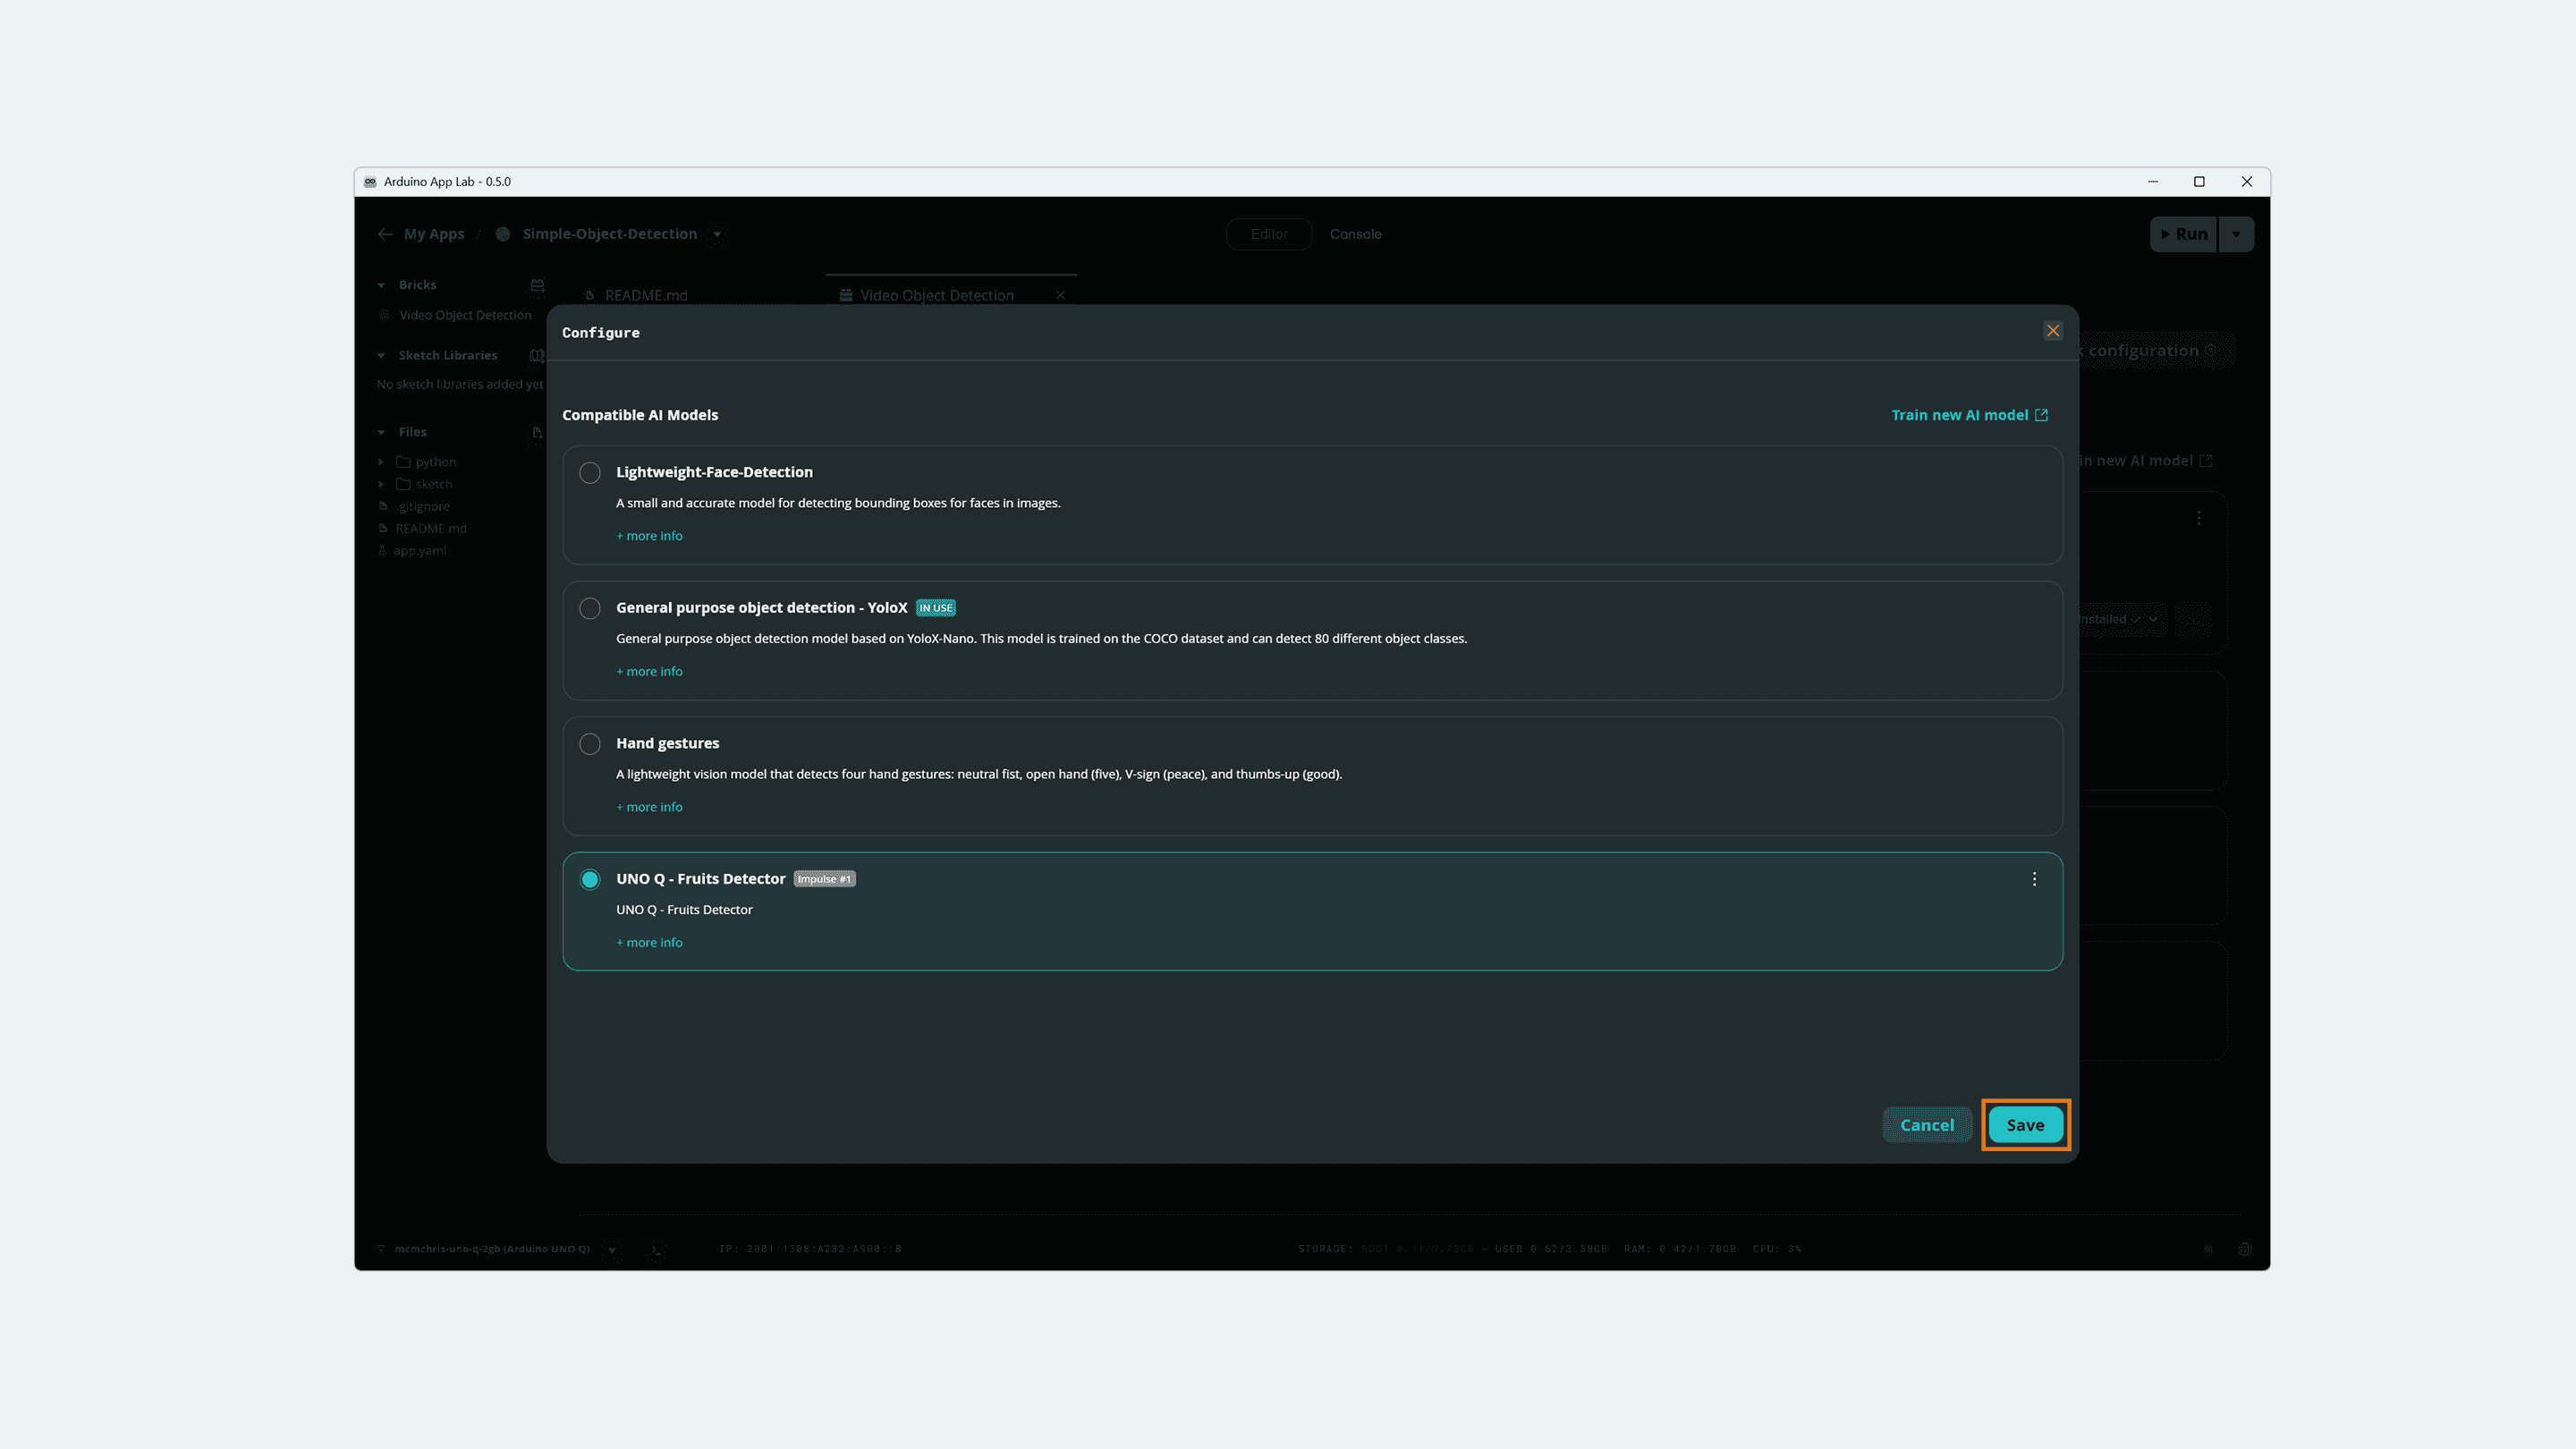Viewport: 2576px width, 1449px height.
Task: Choose the Hand gestures model radio
Action: tap(590, 744)
